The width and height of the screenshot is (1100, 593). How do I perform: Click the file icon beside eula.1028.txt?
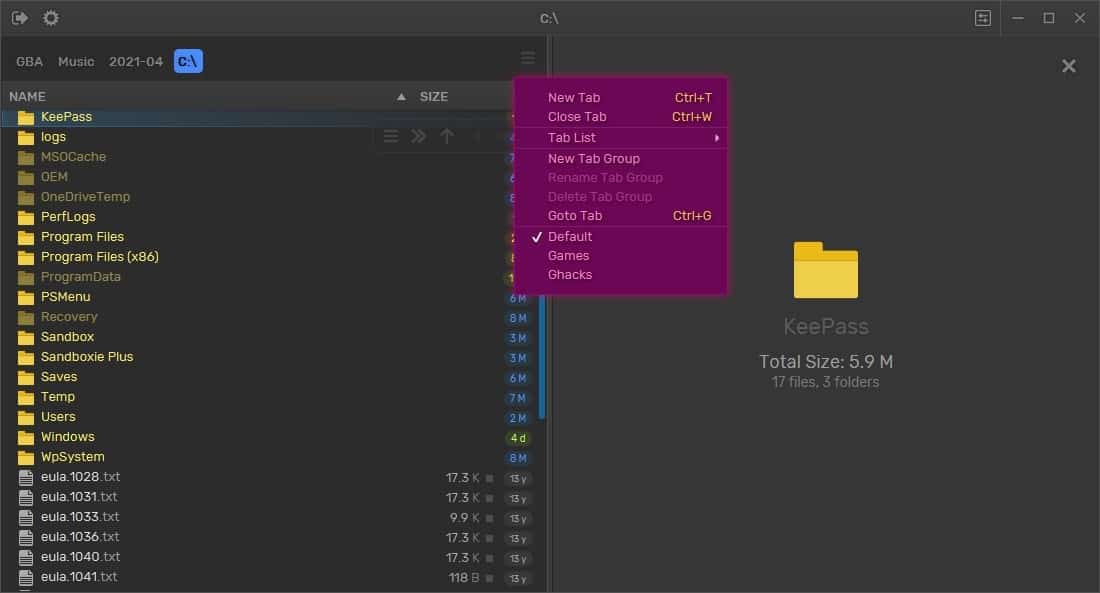(27, 477)
